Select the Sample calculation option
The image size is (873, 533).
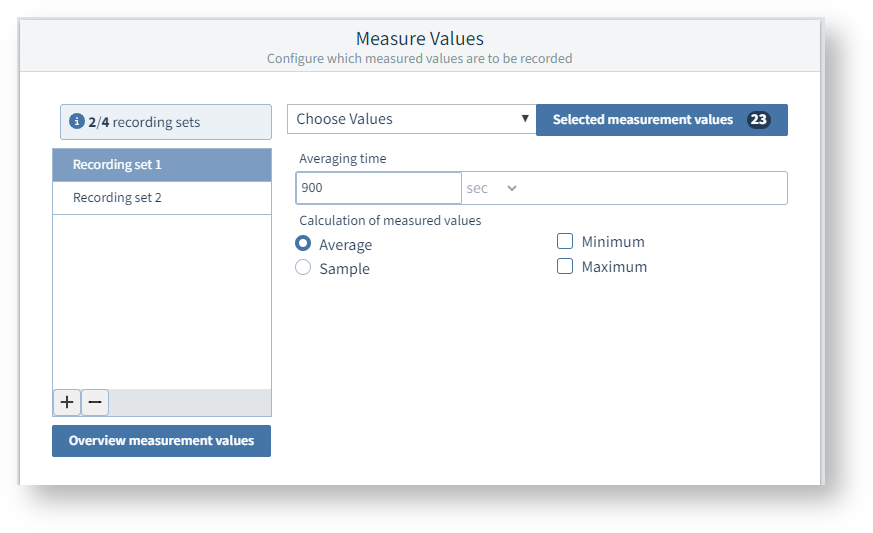tap(303, 268)
